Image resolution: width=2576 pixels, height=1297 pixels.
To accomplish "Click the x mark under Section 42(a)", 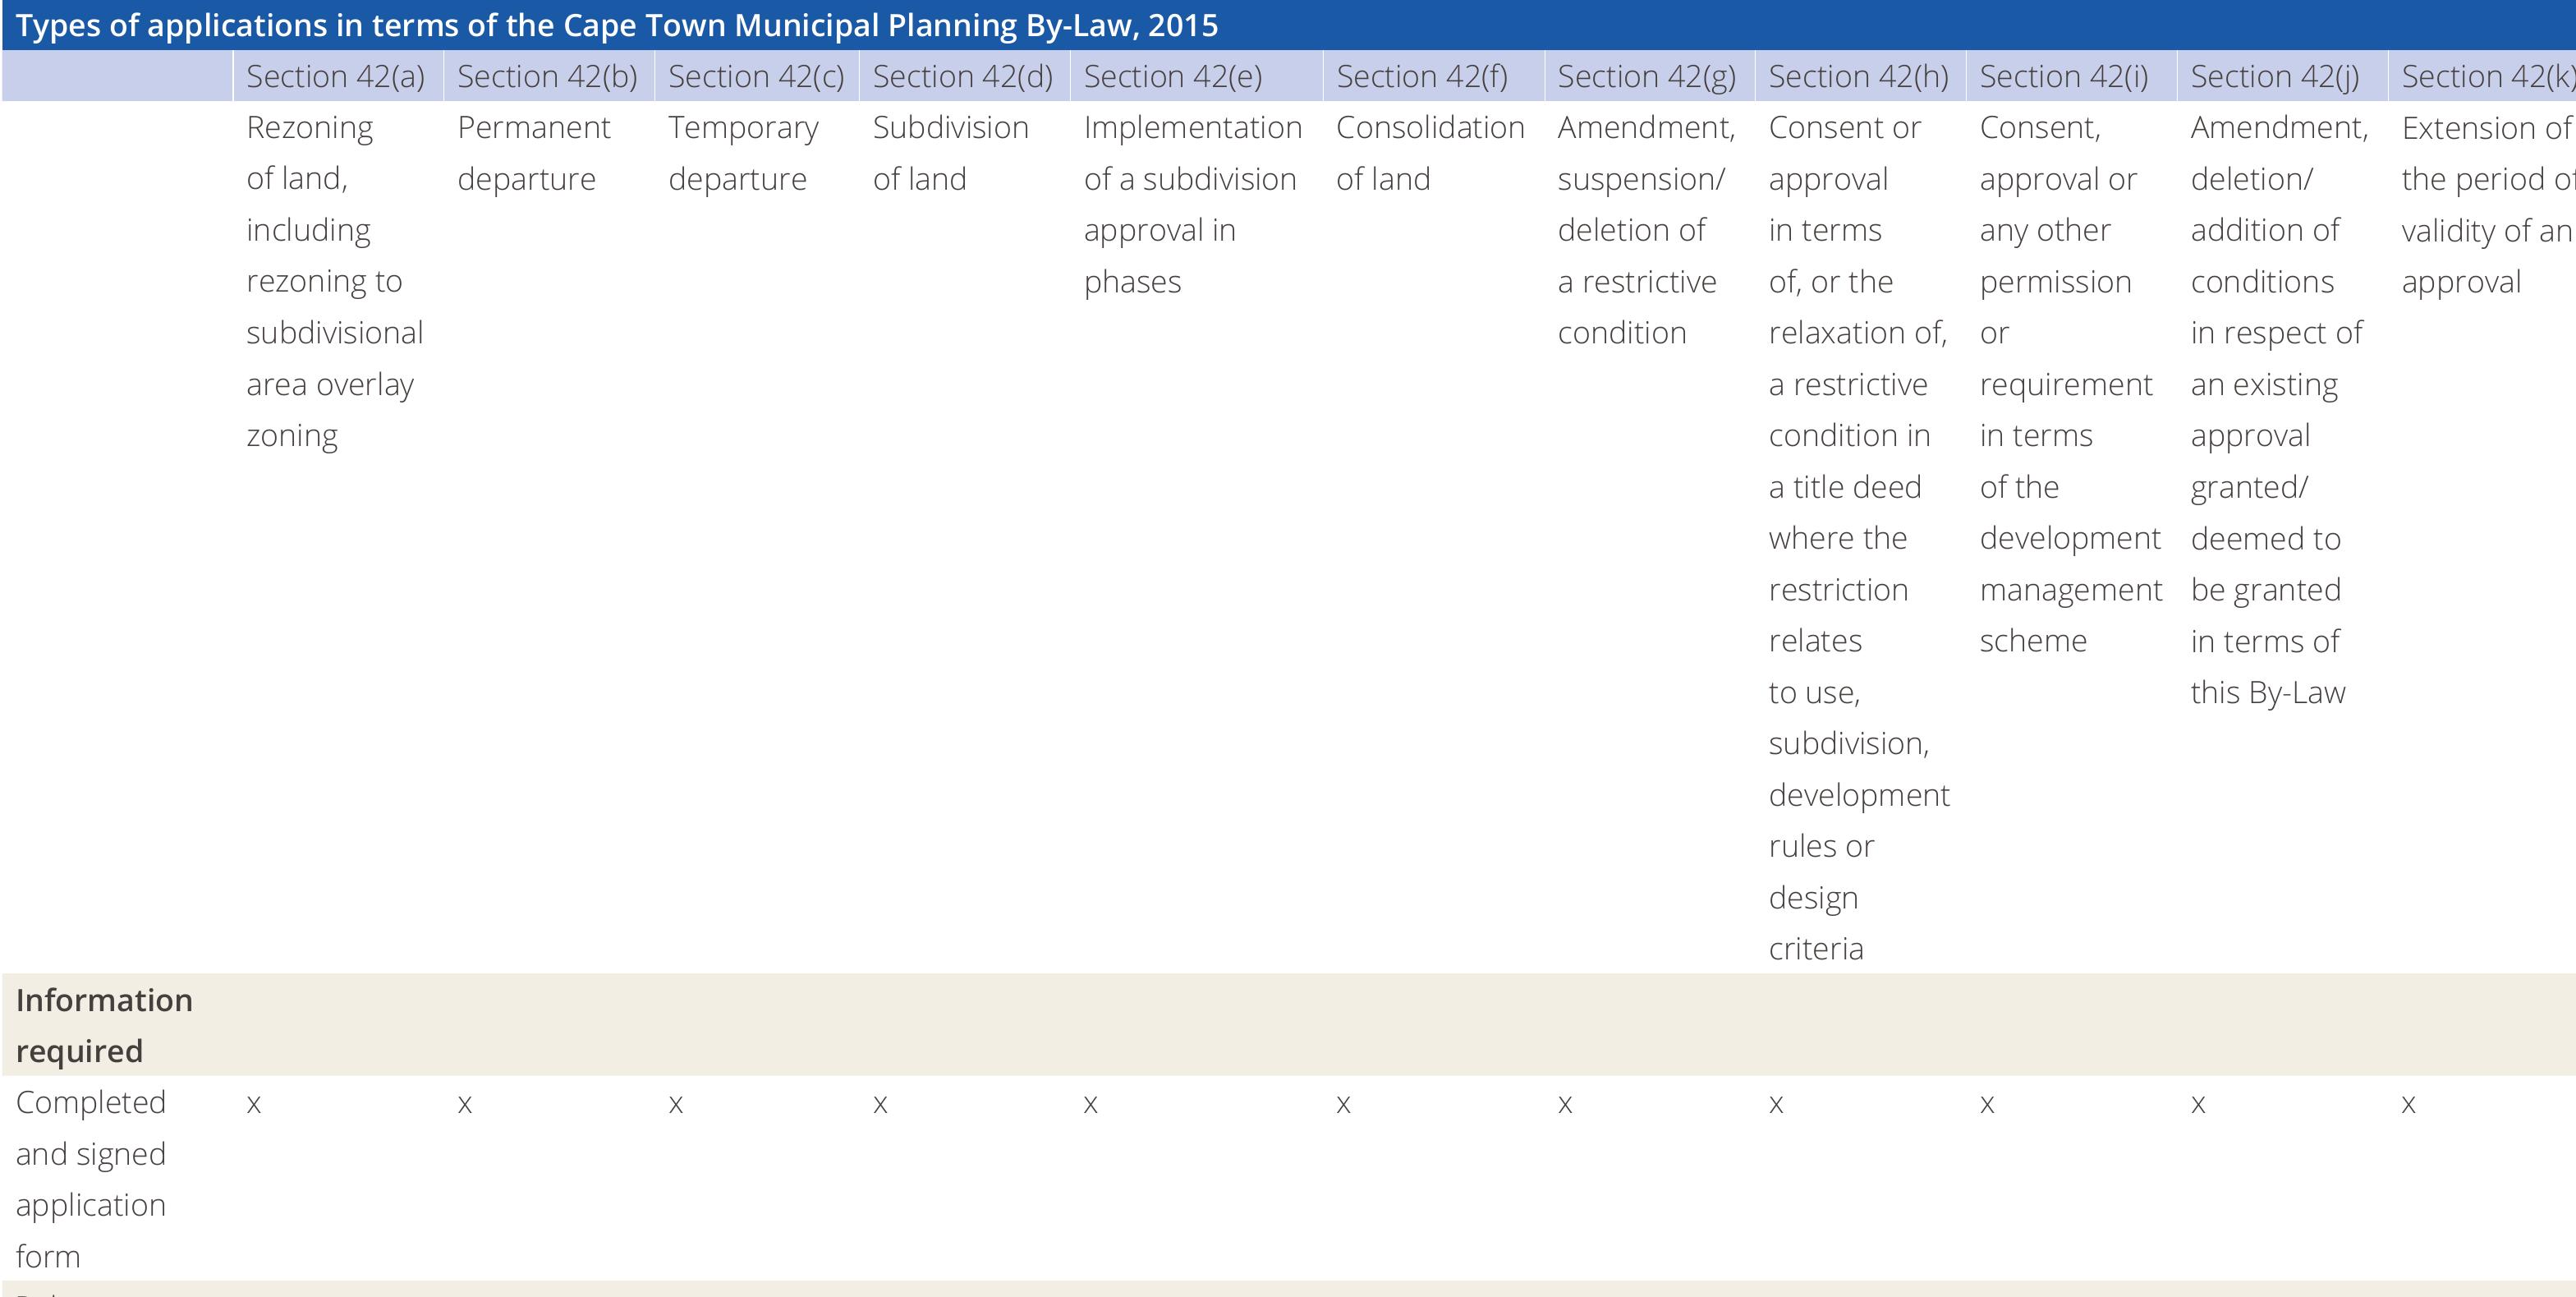I will coord(254,1104).
